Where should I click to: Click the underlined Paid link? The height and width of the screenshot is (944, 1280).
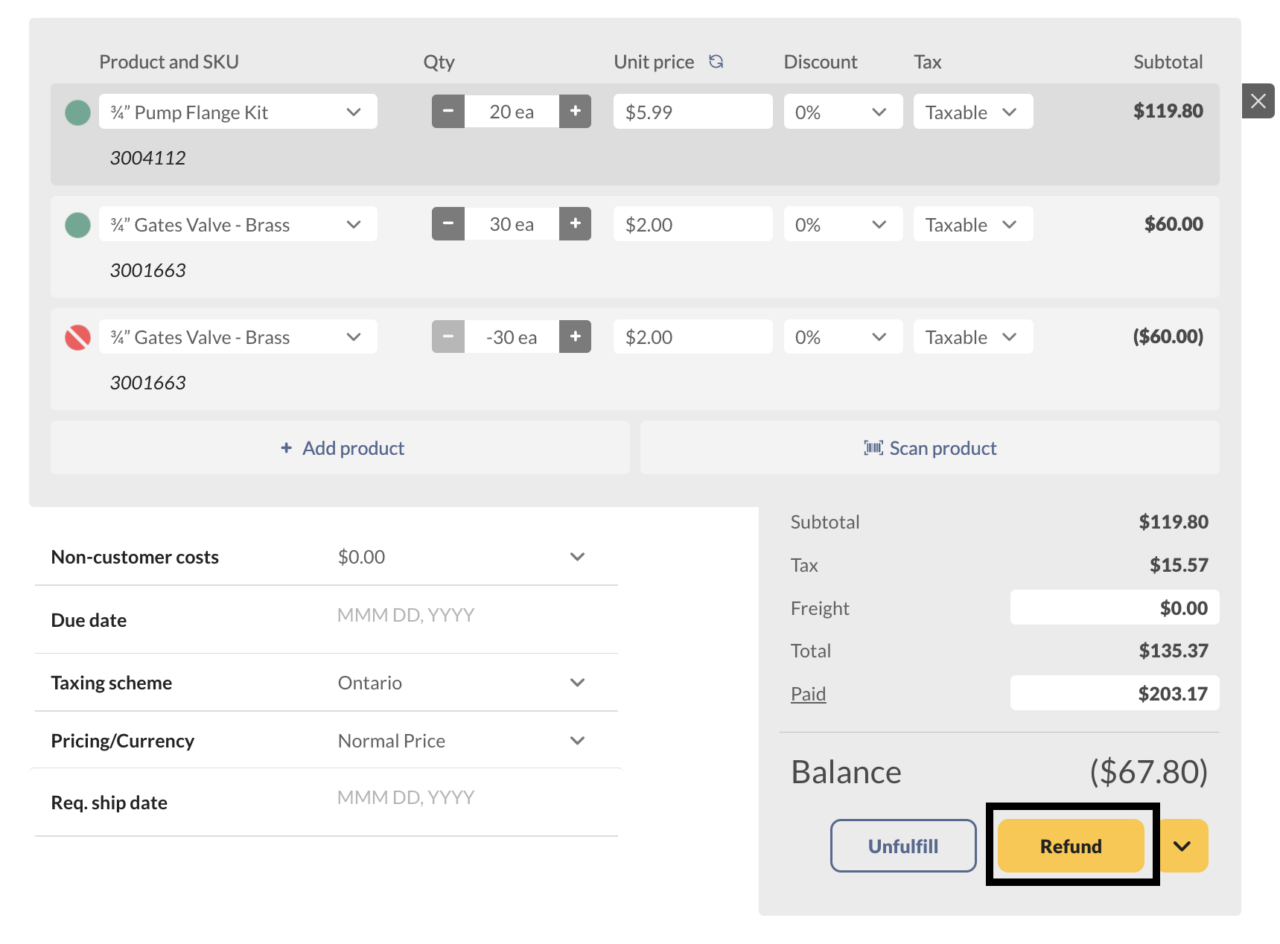tap(808, 693)
